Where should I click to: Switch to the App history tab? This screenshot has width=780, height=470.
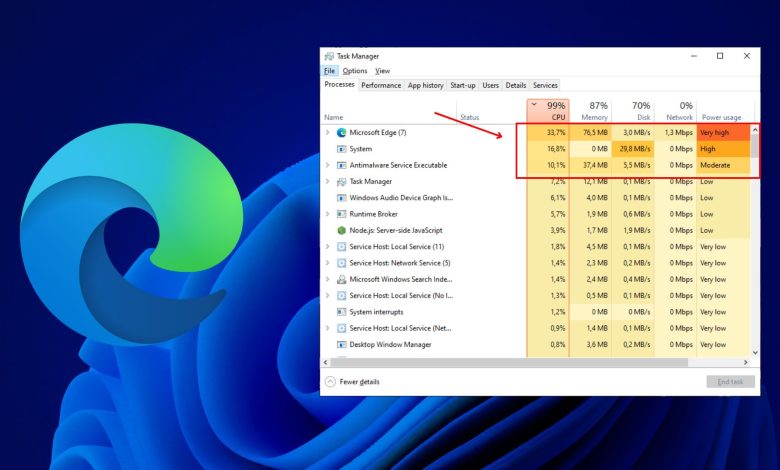[425, 86]
